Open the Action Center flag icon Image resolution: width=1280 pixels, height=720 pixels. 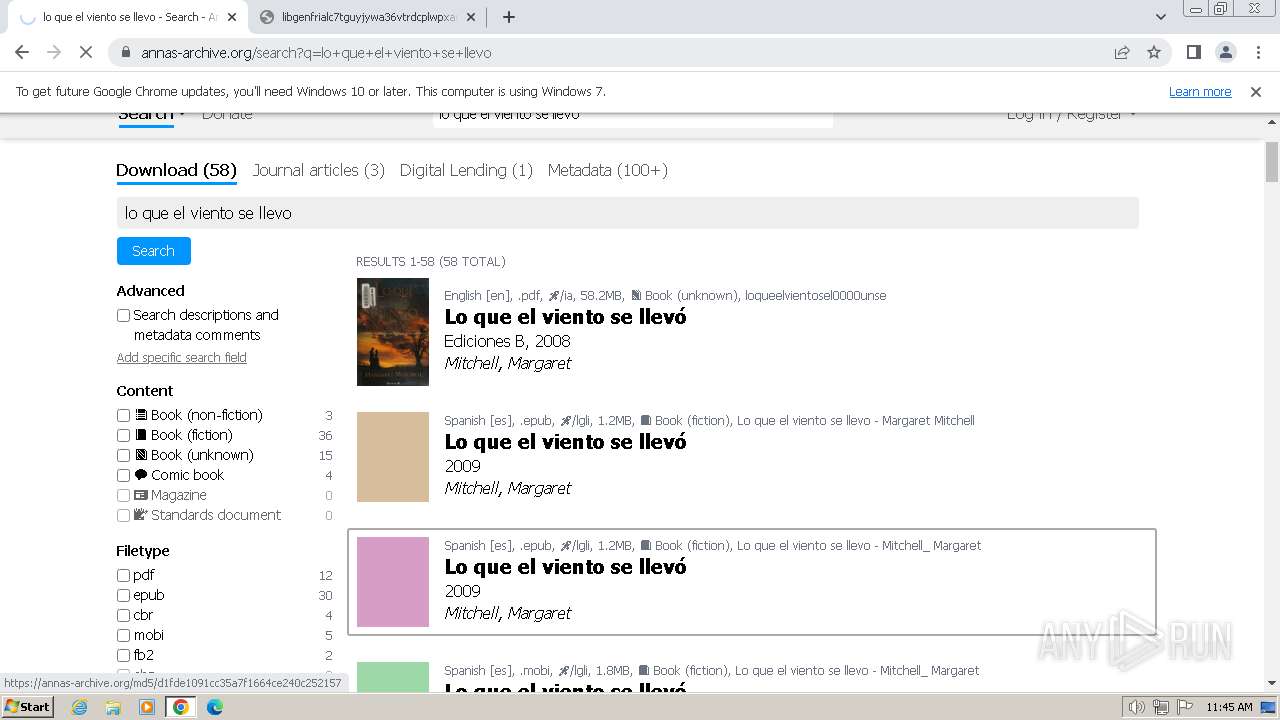[1183, 707]
